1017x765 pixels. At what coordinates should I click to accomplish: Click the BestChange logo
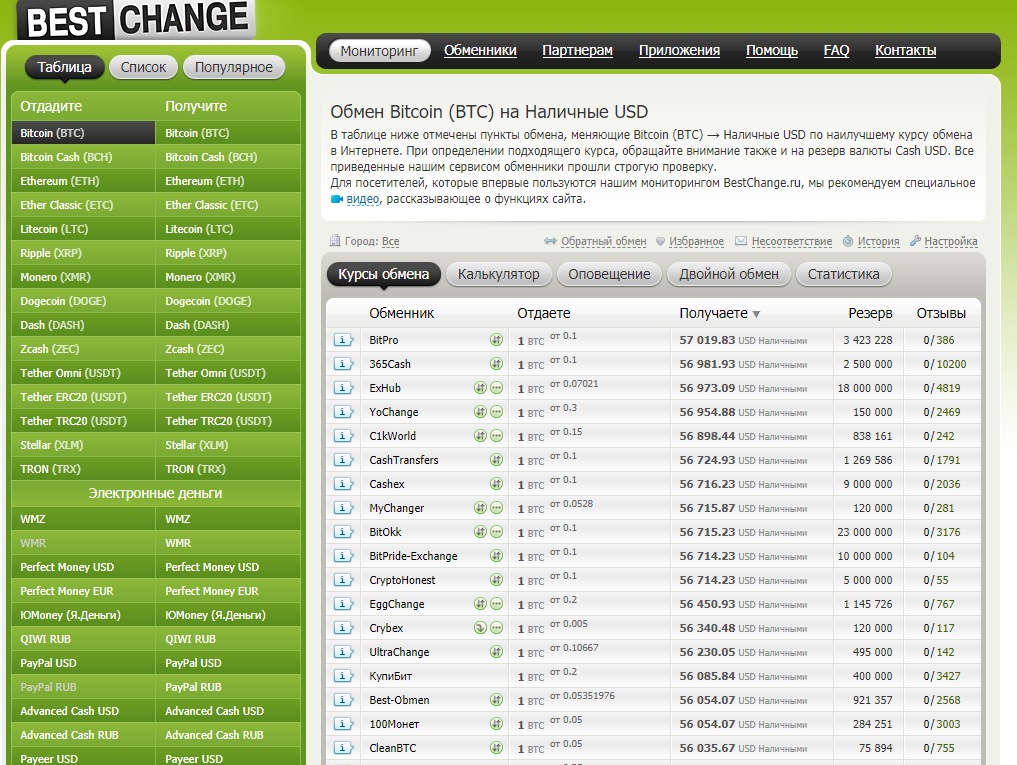(x=136, y=19)
